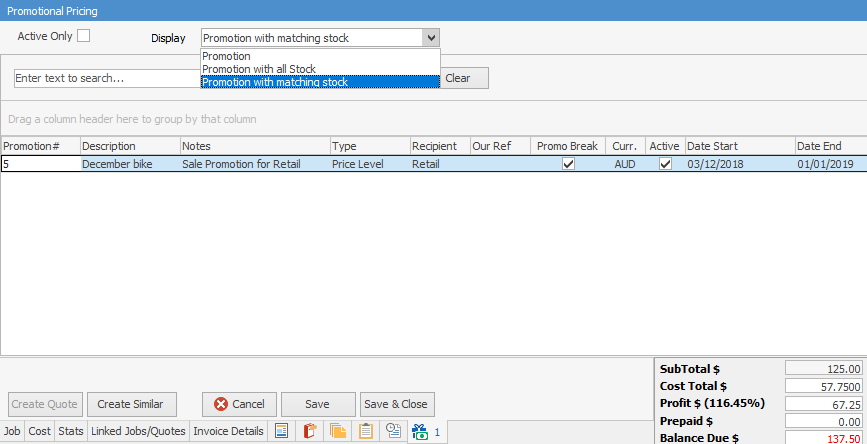Focus the 'Enter text to search' field
Screen dimensions: 867x444
coord(107,78)
